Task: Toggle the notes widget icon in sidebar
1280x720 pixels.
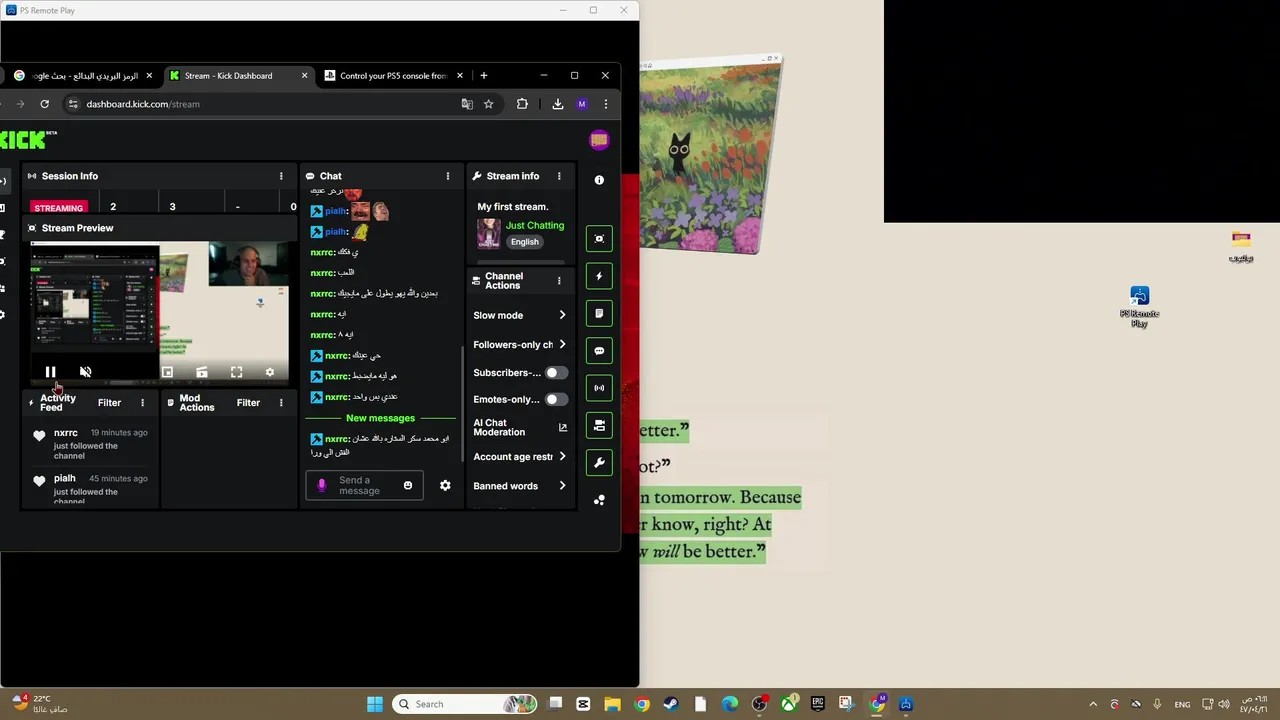Action: (599, 314)
